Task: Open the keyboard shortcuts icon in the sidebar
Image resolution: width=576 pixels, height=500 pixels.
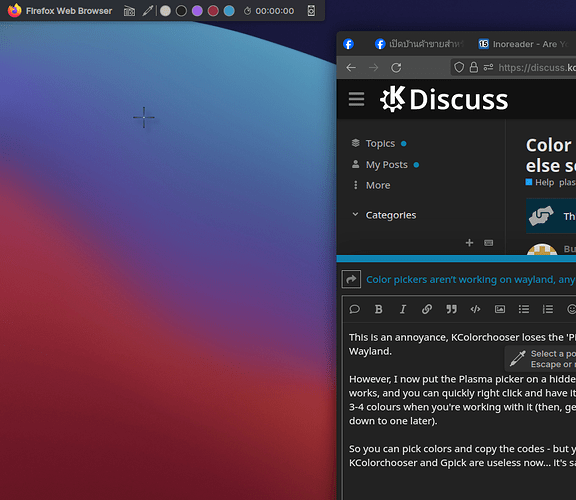Action: (x=489, y=243)
